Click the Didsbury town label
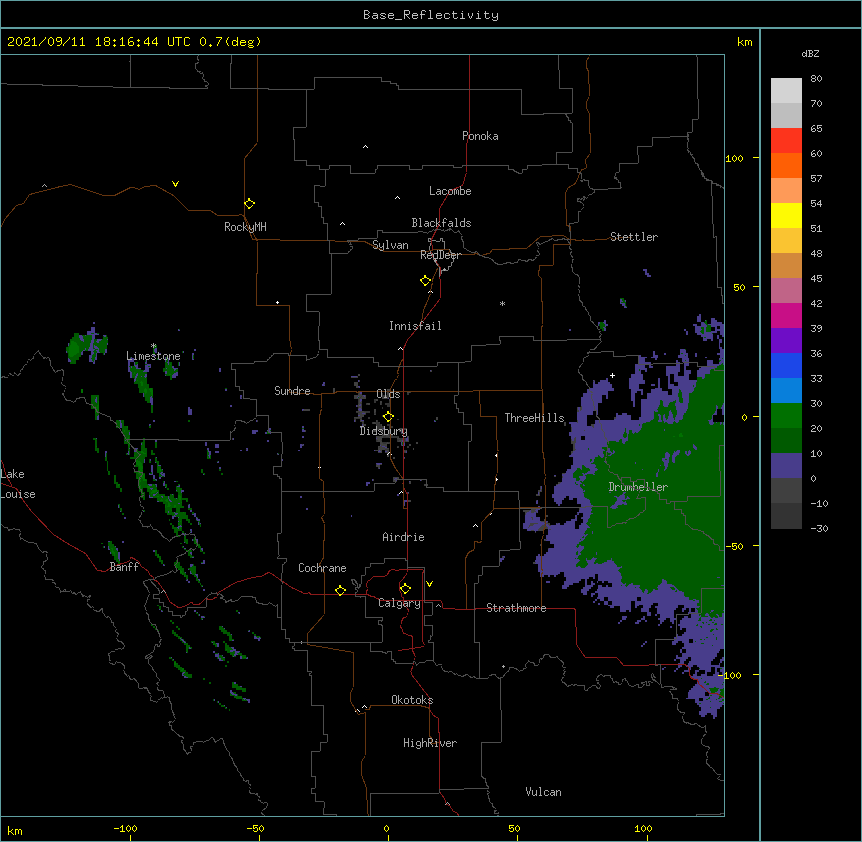This screenshot has width=862, height=842. tap(384, 431)
